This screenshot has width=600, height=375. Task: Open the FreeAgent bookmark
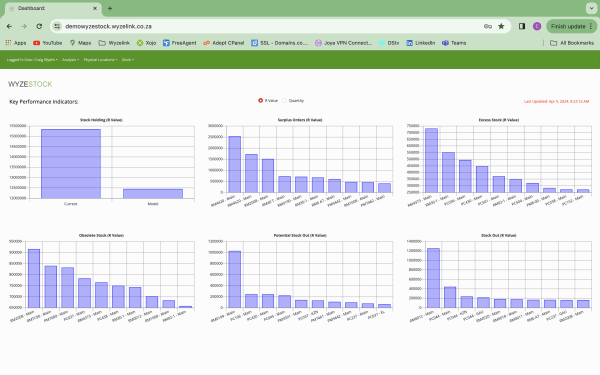tap(179, 43)
